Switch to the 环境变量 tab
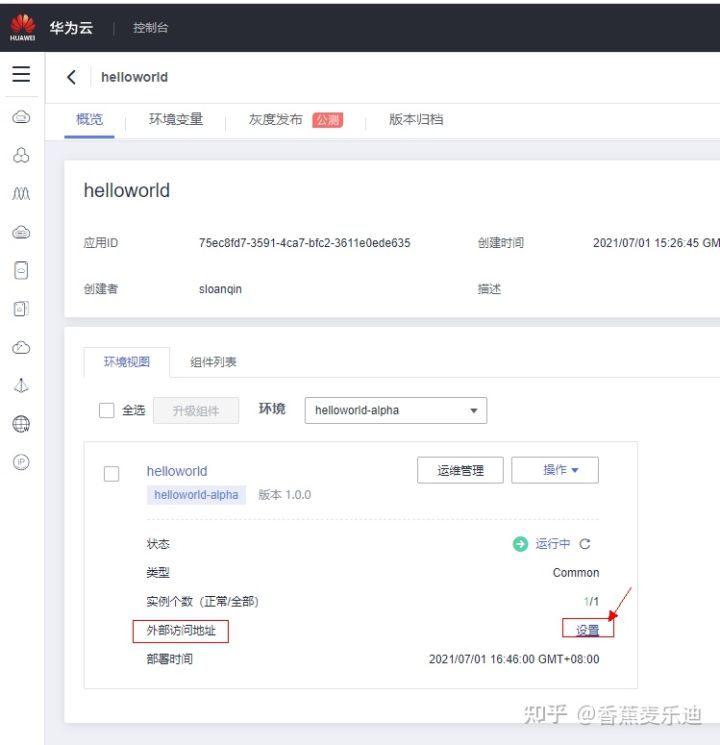 (176, 119)
